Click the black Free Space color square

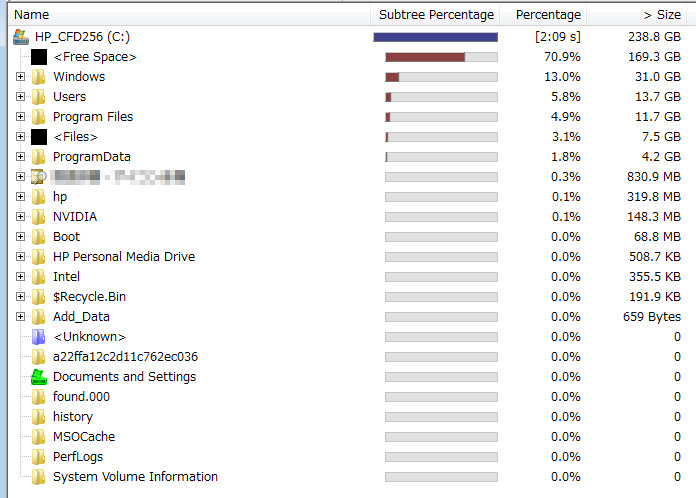point(39,57)
